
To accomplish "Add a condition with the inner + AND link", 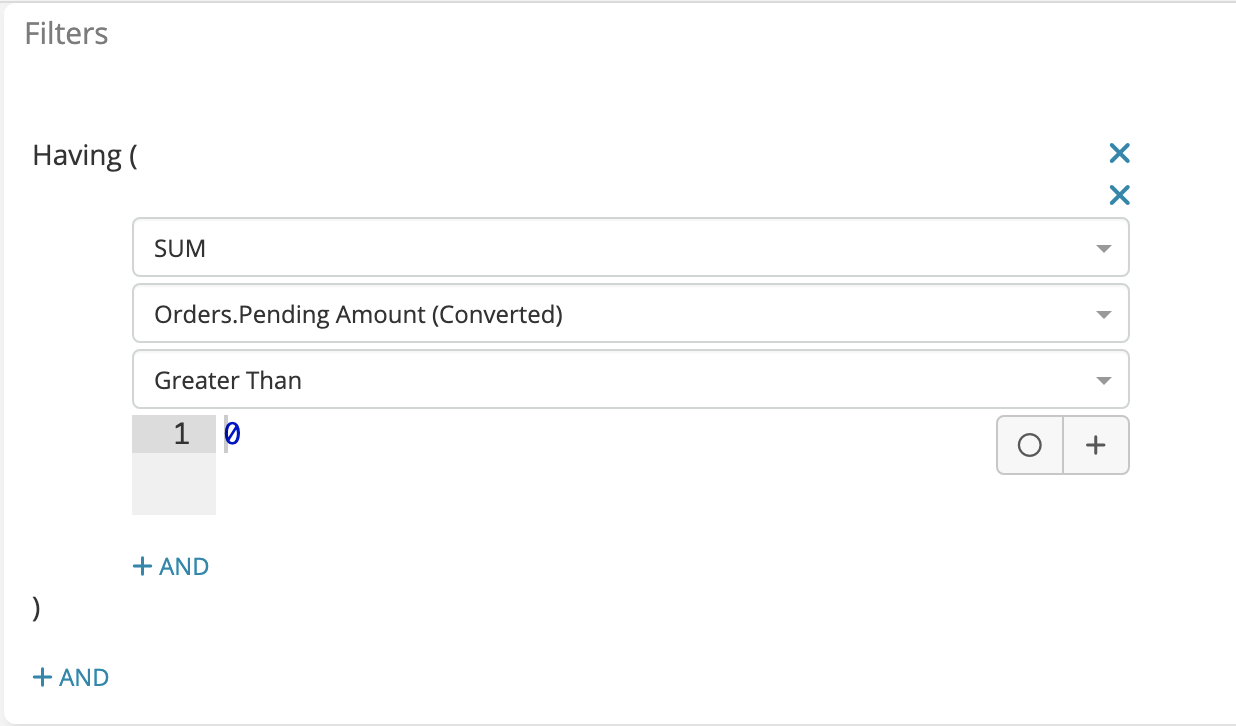I will pos(171,567).
